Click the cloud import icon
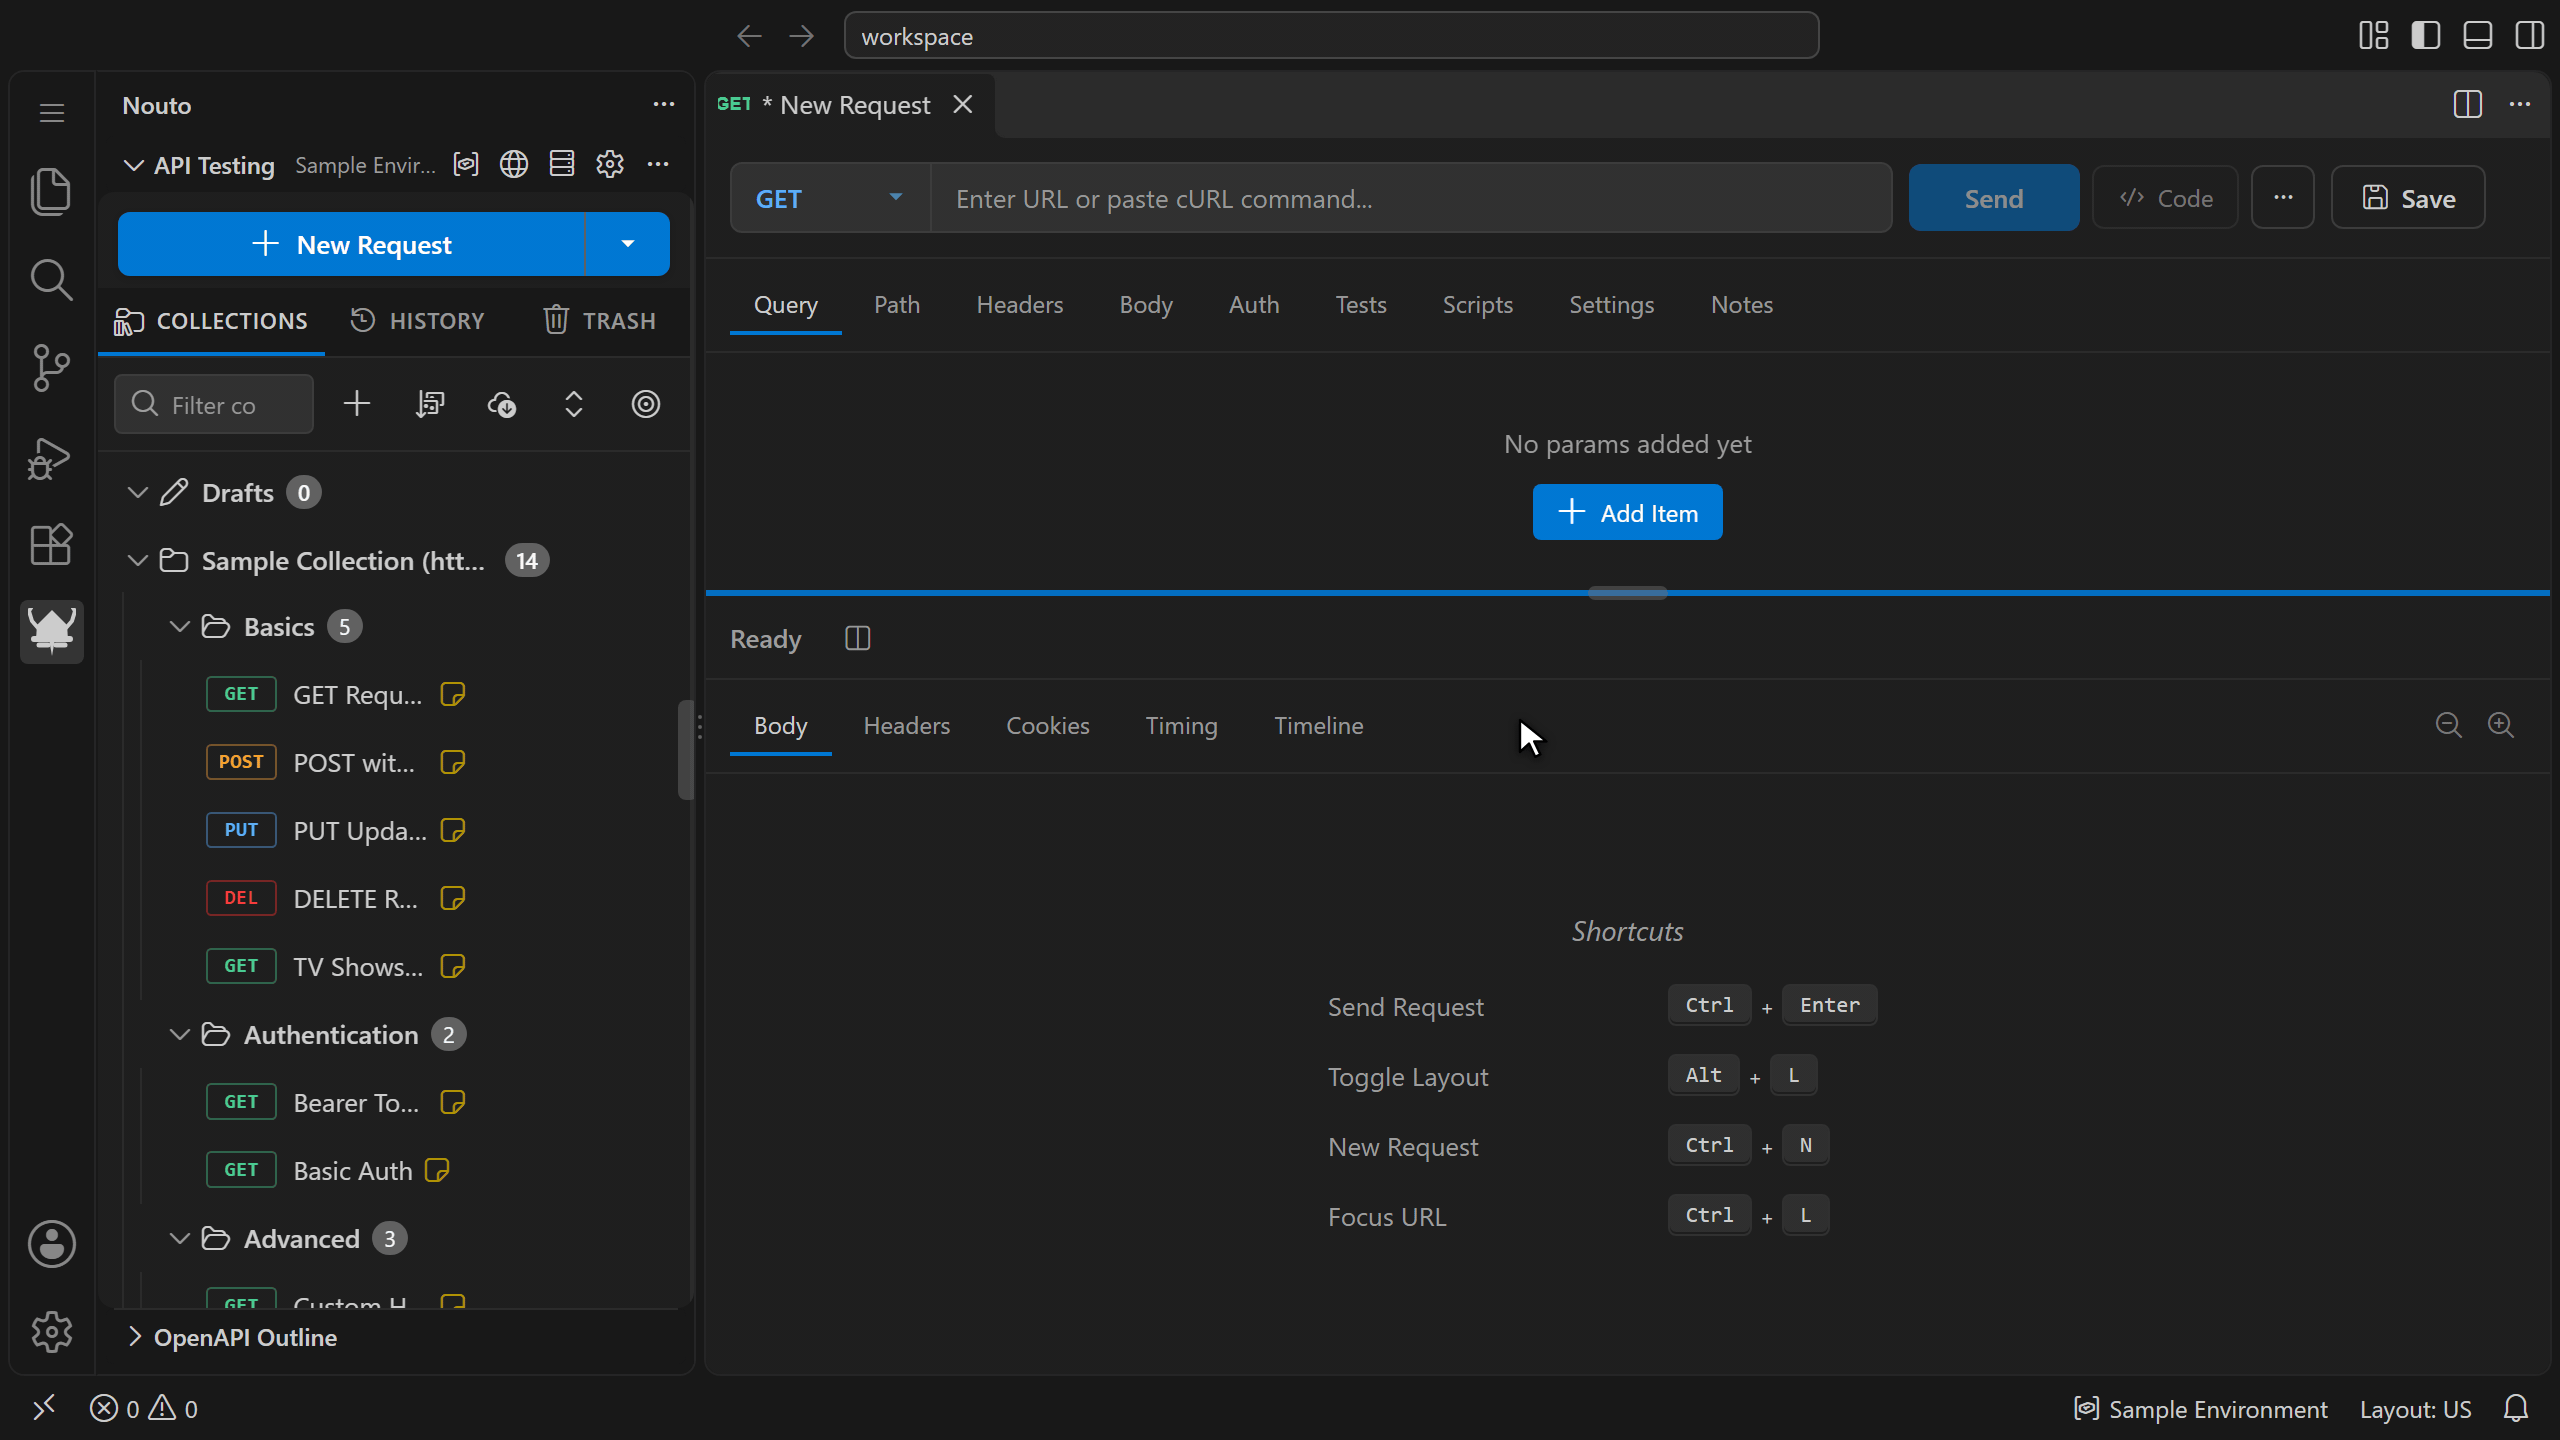This screenshot has height=1440, width=2560. click(502, 404)
